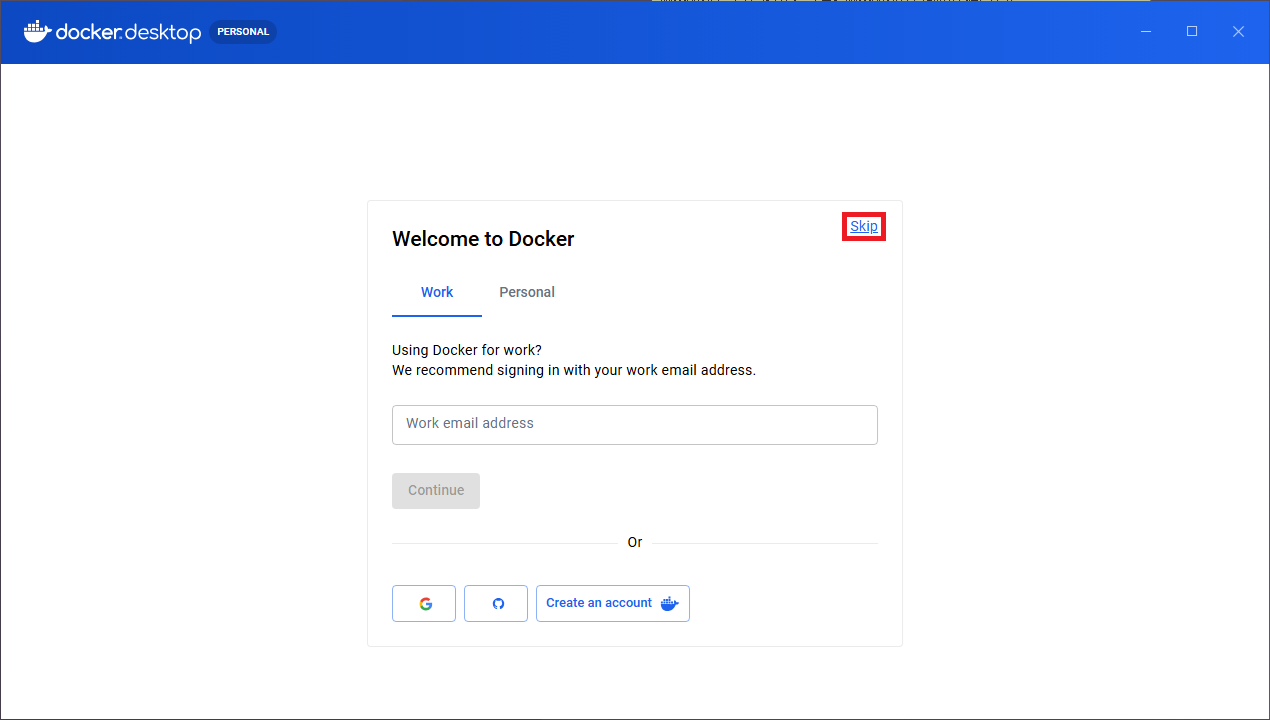Screen dimensions: 1270x720
Task: Skip the Docker sign-in step
Action: 864,227
